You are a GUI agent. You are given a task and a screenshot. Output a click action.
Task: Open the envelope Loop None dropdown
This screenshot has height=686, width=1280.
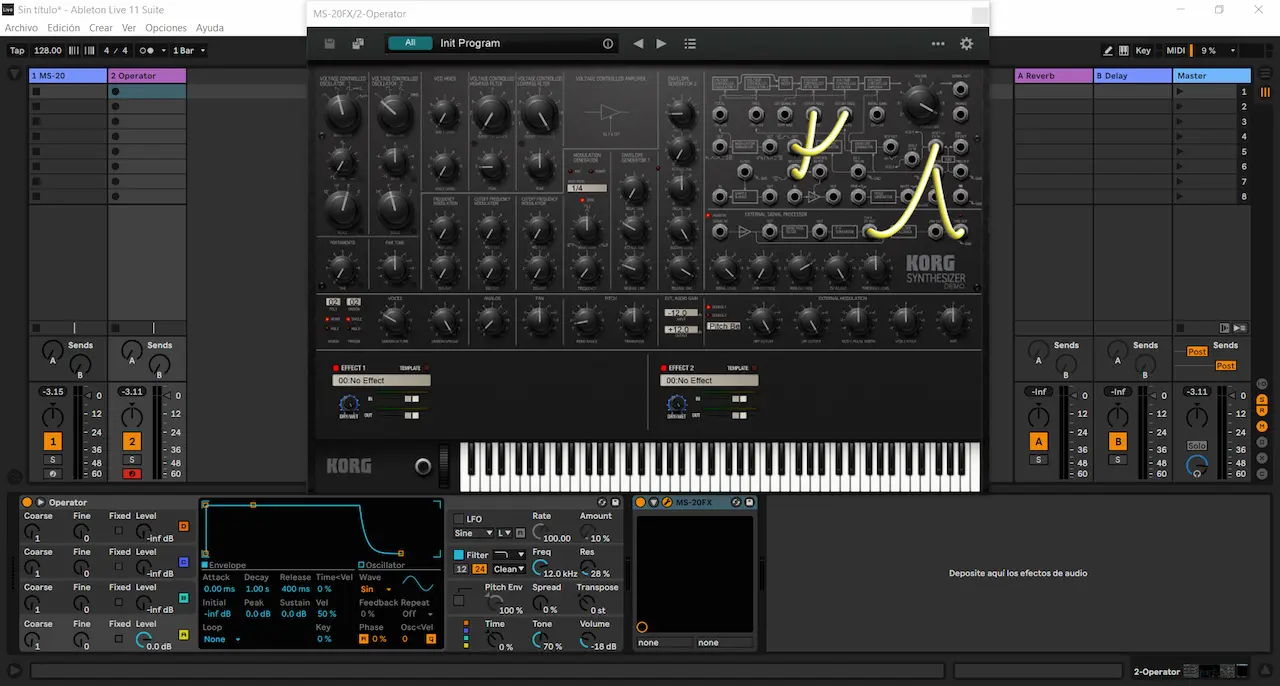222,639
